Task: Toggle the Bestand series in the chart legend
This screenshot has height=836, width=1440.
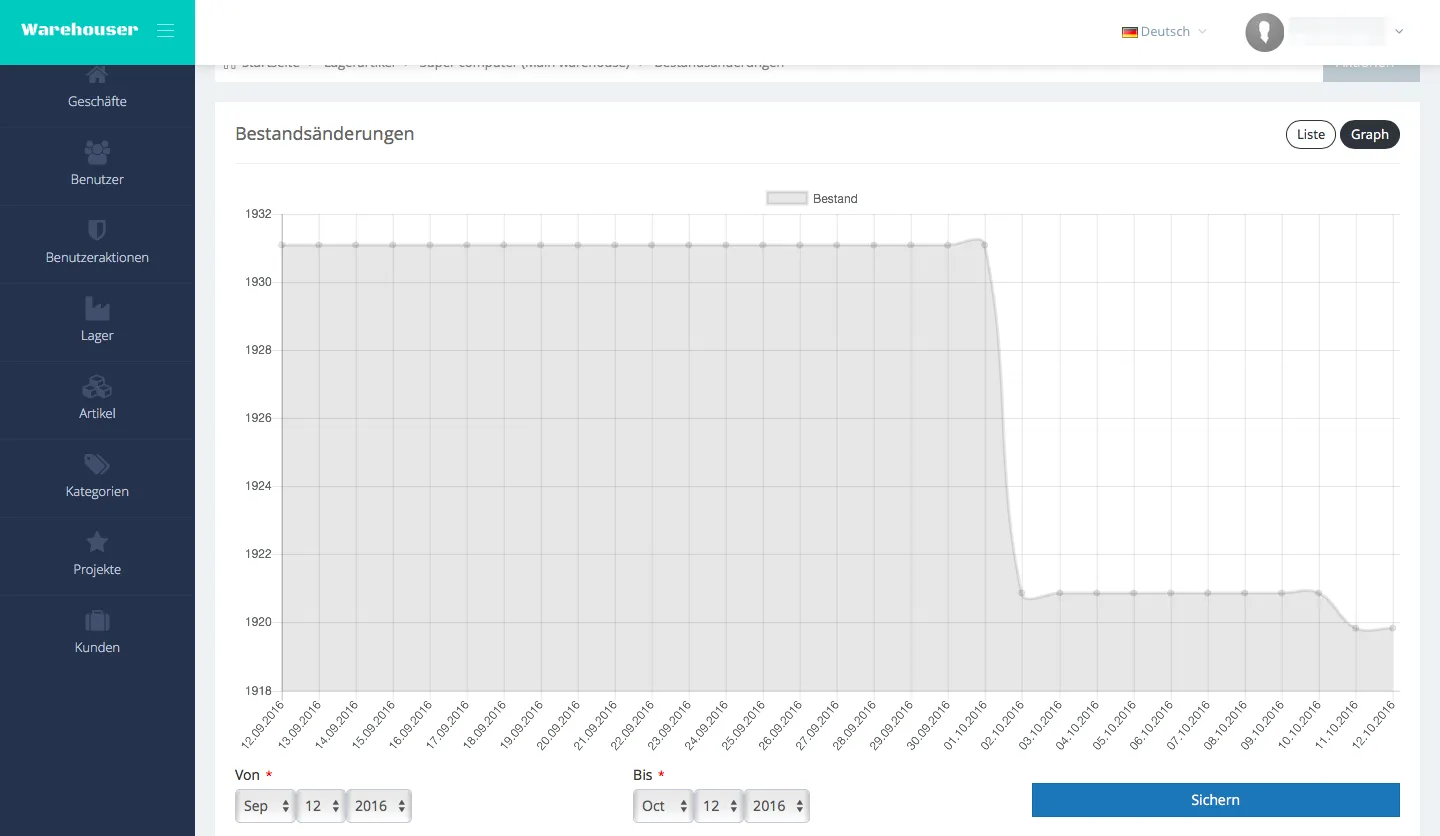Action: pos(812,198)
